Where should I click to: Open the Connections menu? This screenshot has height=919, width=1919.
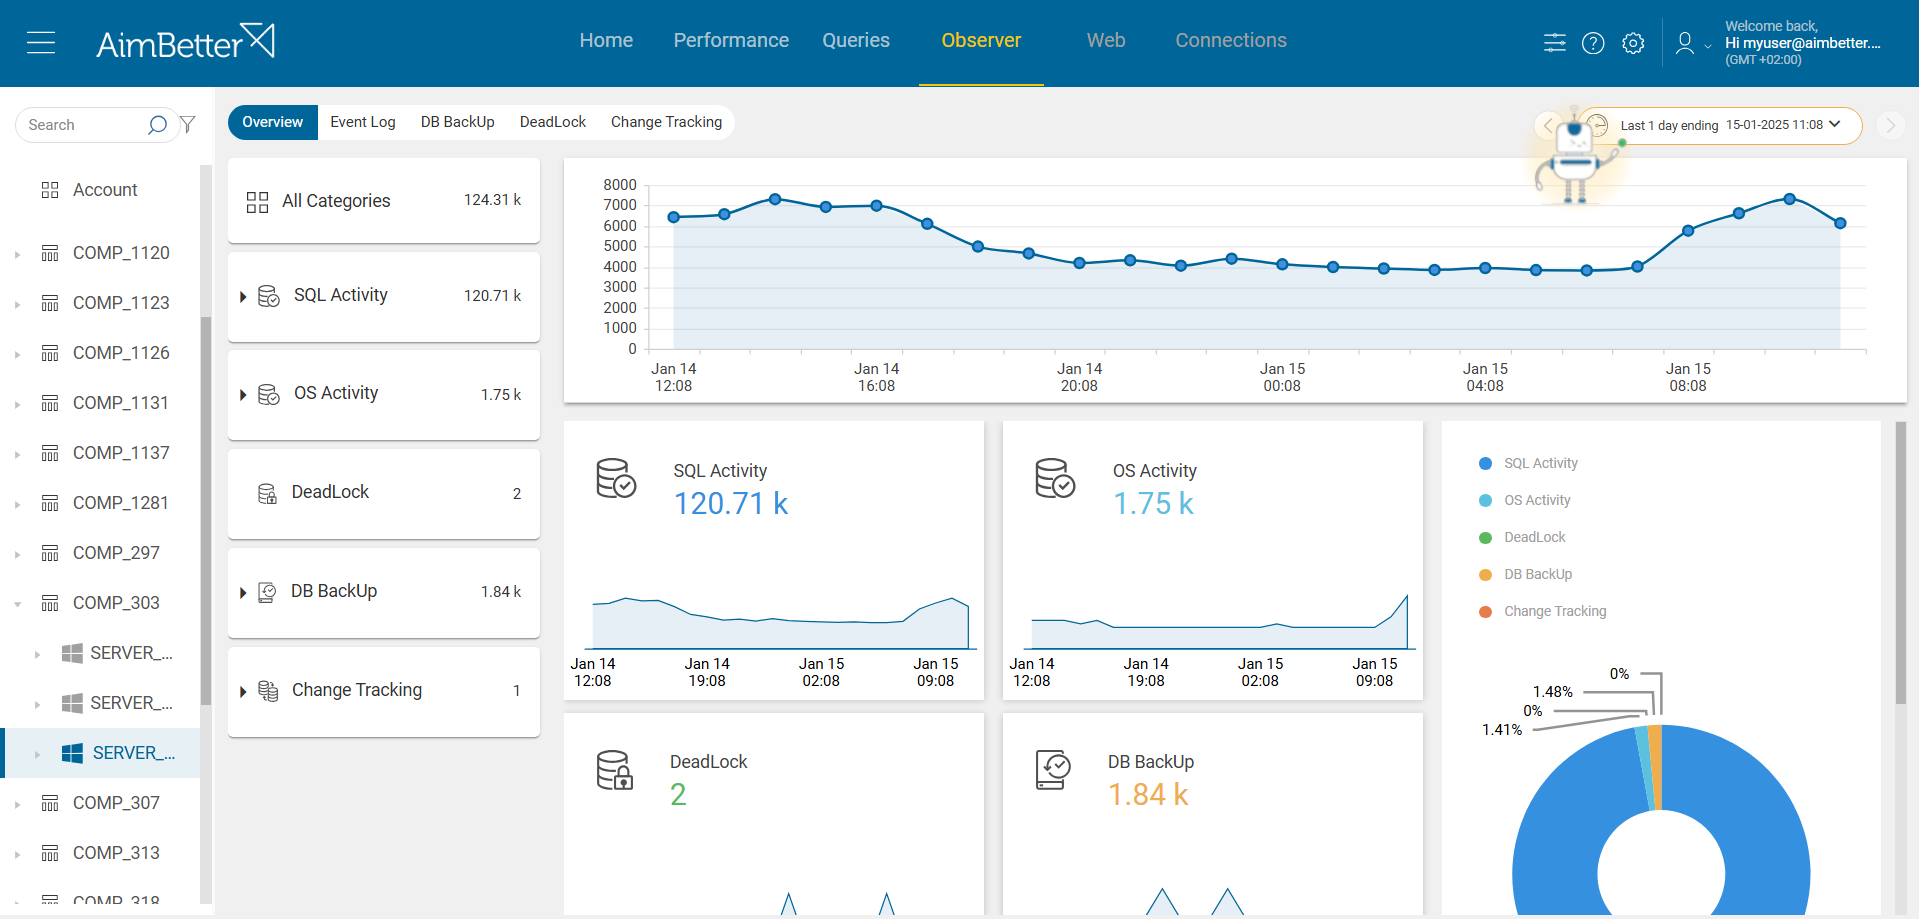pyautogui.click(x=1231, y=41)
